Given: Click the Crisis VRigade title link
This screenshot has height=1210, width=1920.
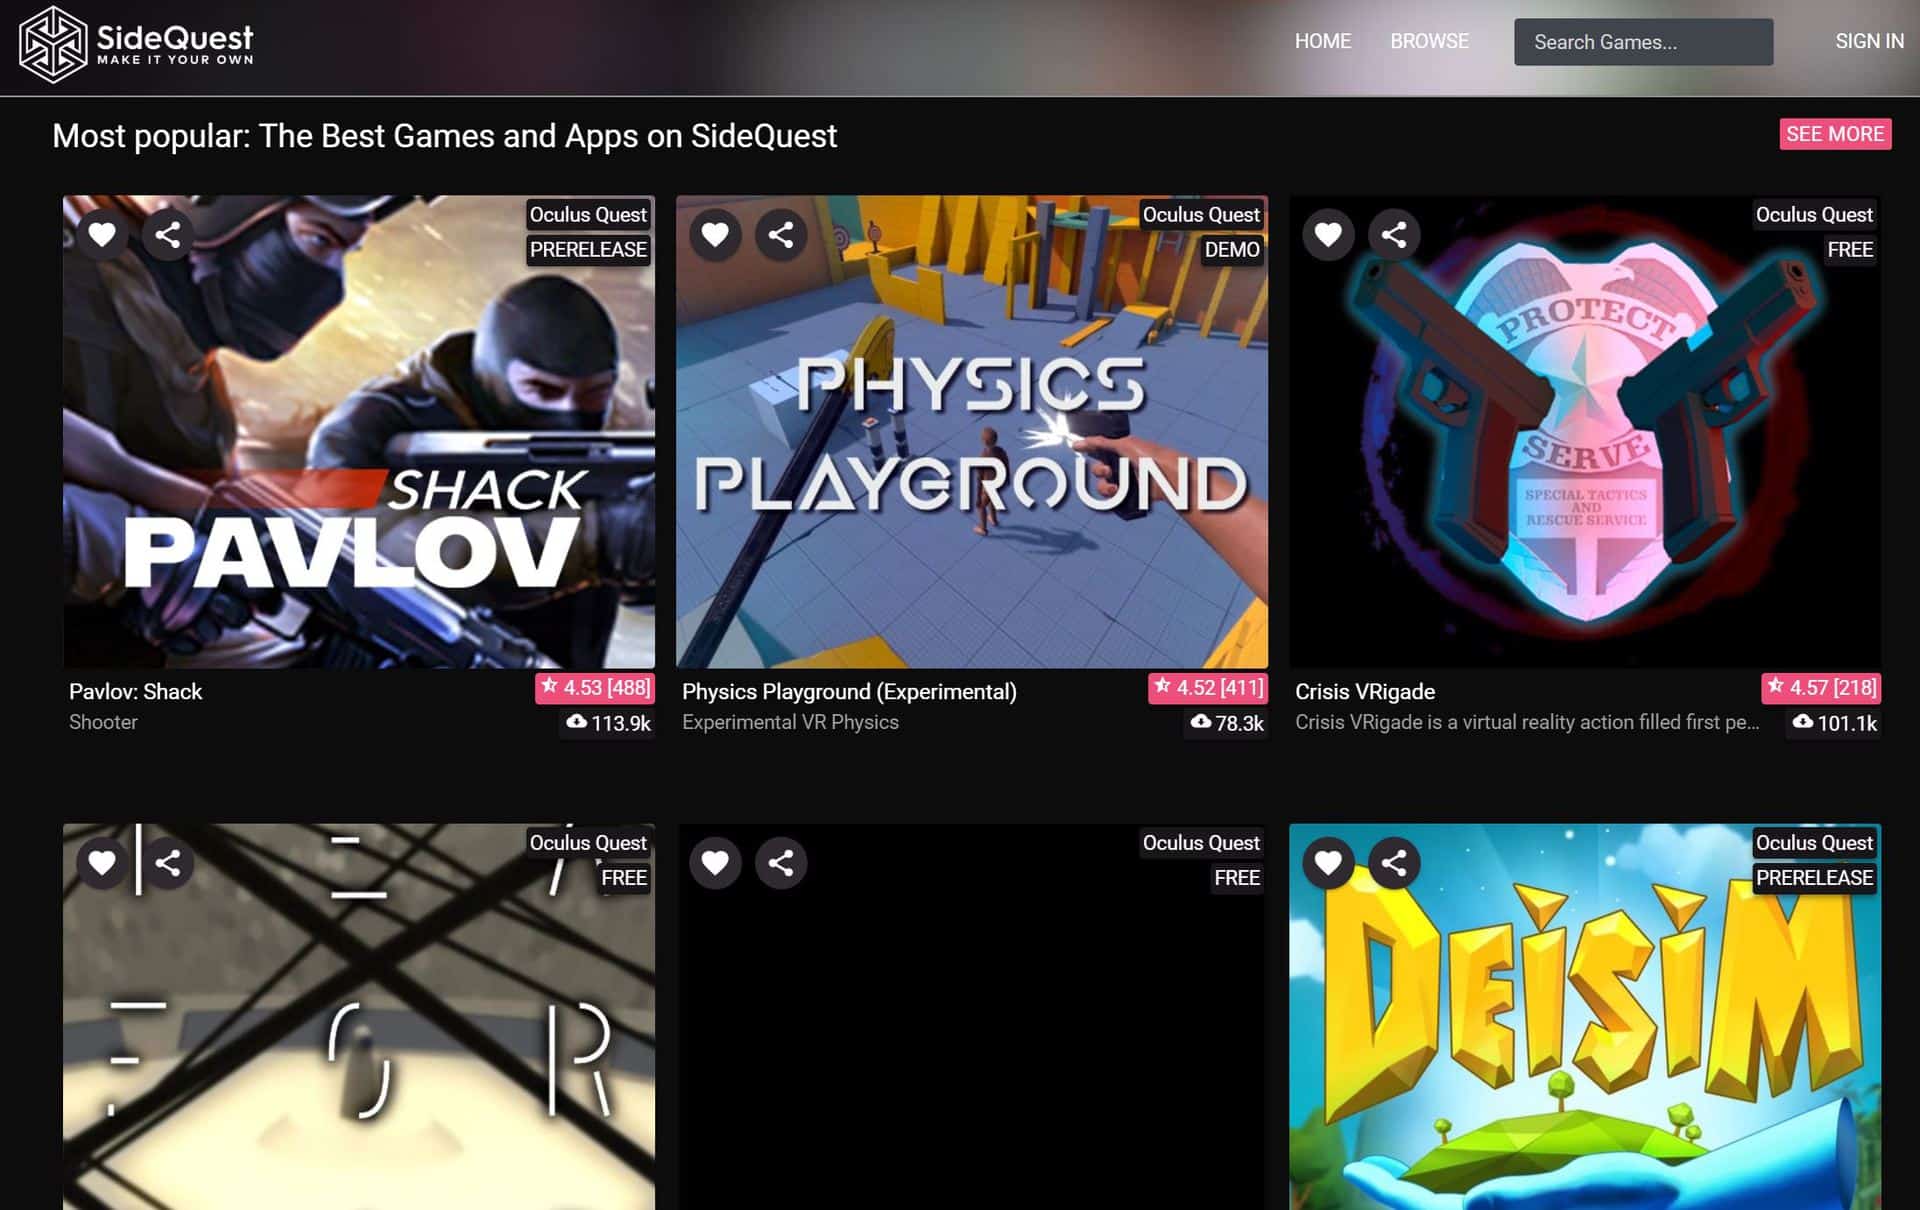Looking at the screenshot, I should click(1365, 692).
